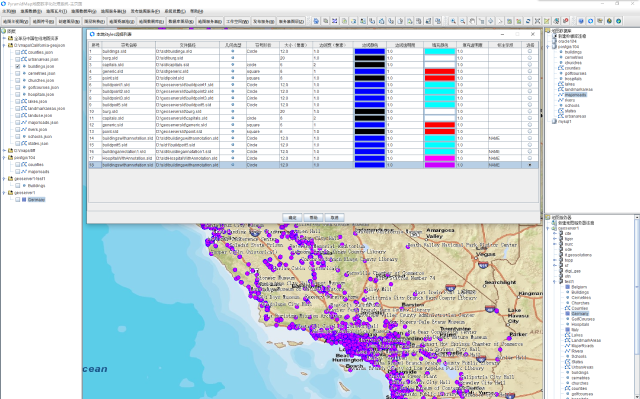Image resolution: width=640 pixels, height=399 pixels.
Task: Check the urbanareas.json layer checkbox
Action: point(18,59)
